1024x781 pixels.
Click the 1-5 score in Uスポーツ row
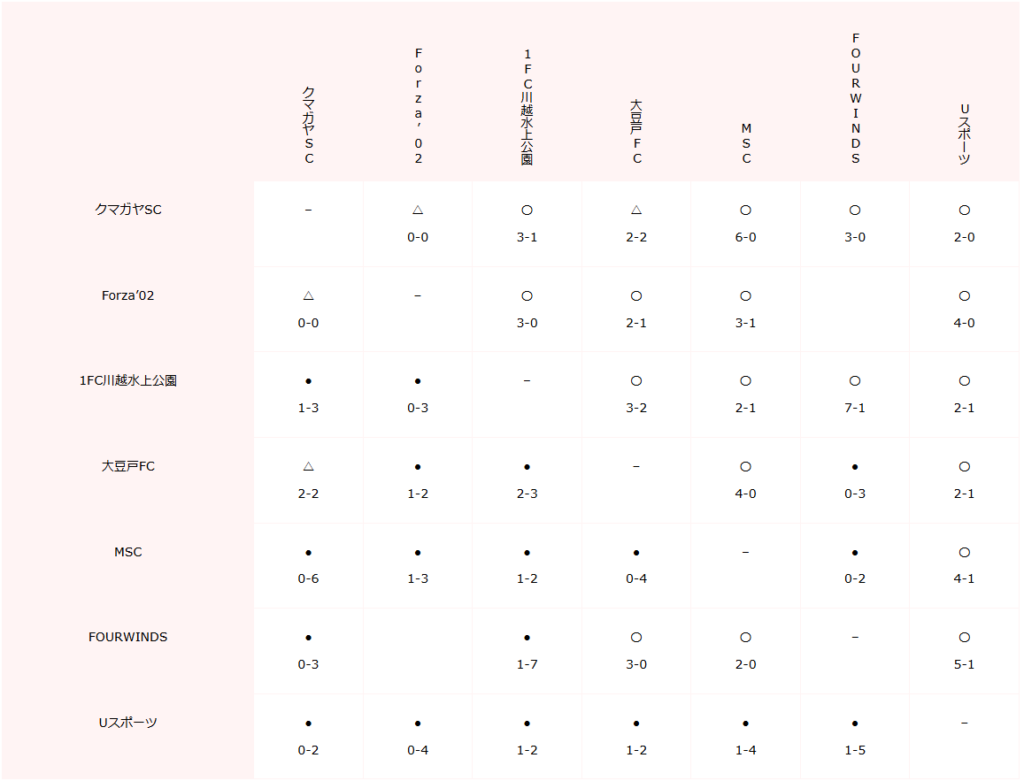855,750
